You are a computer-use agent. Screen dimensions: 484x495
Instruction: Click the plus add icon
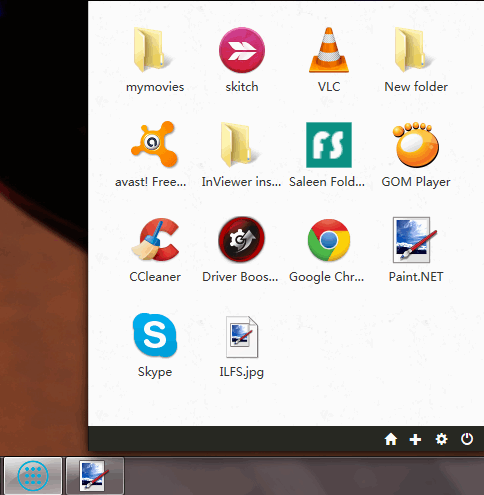pos(415,439)
